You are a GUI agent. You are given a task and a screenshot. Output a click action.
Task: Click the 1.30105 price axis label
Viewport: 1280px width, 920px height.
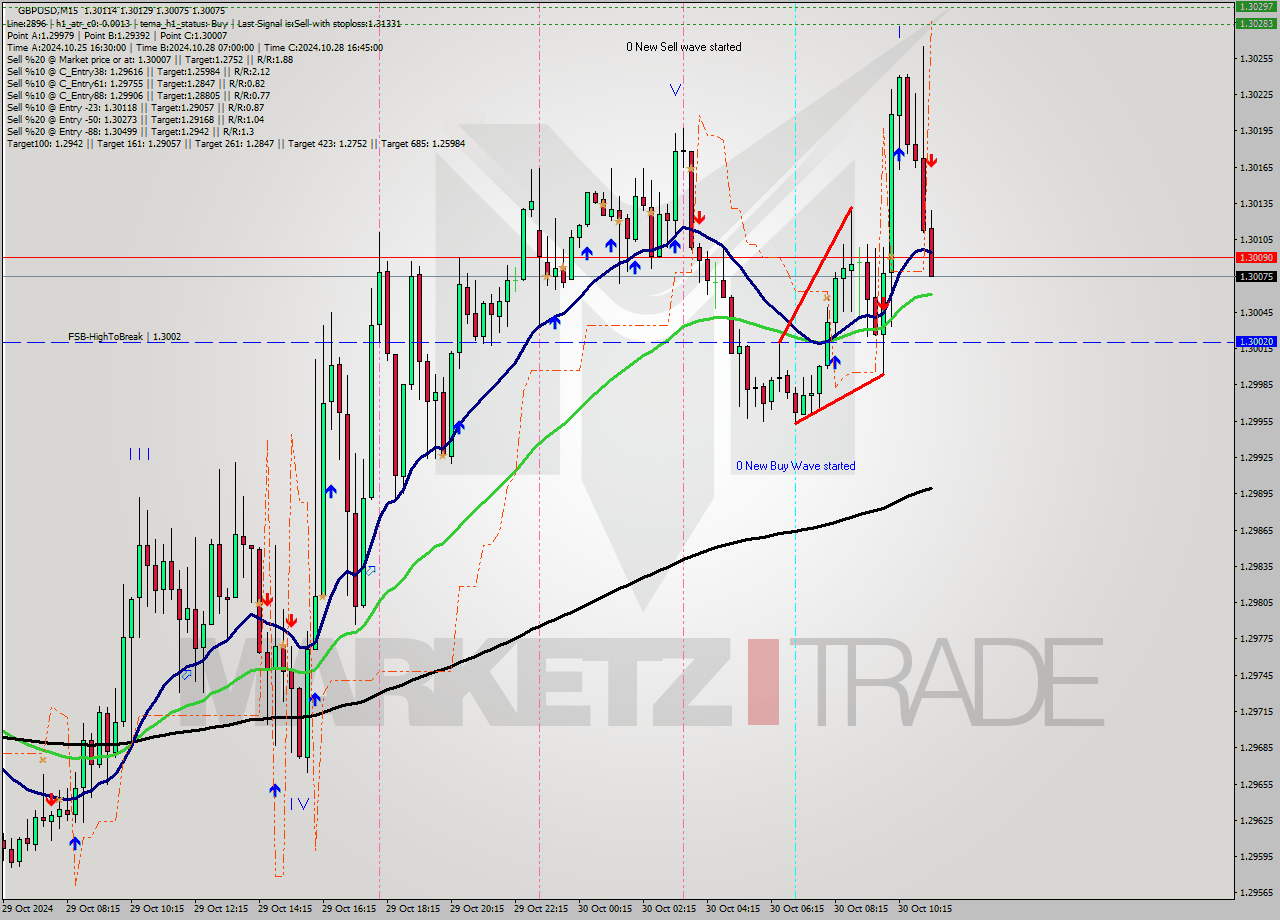coord(1256,240)
